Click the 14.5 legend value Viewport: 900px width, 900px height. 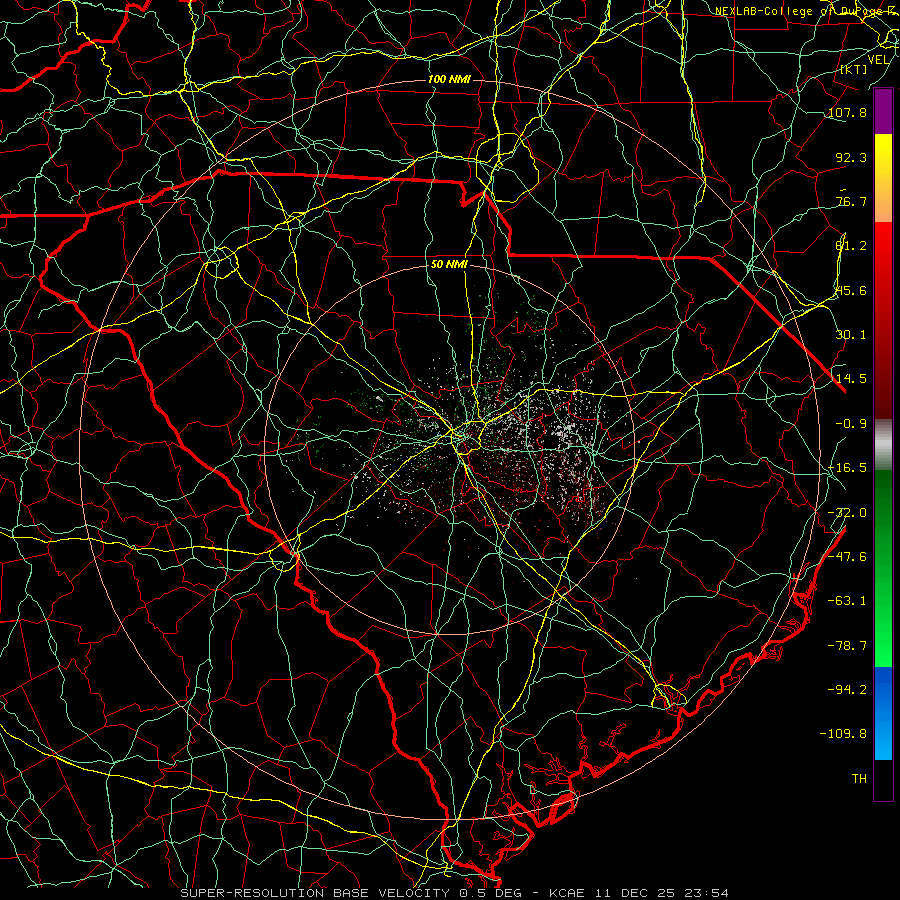point(851,378)
